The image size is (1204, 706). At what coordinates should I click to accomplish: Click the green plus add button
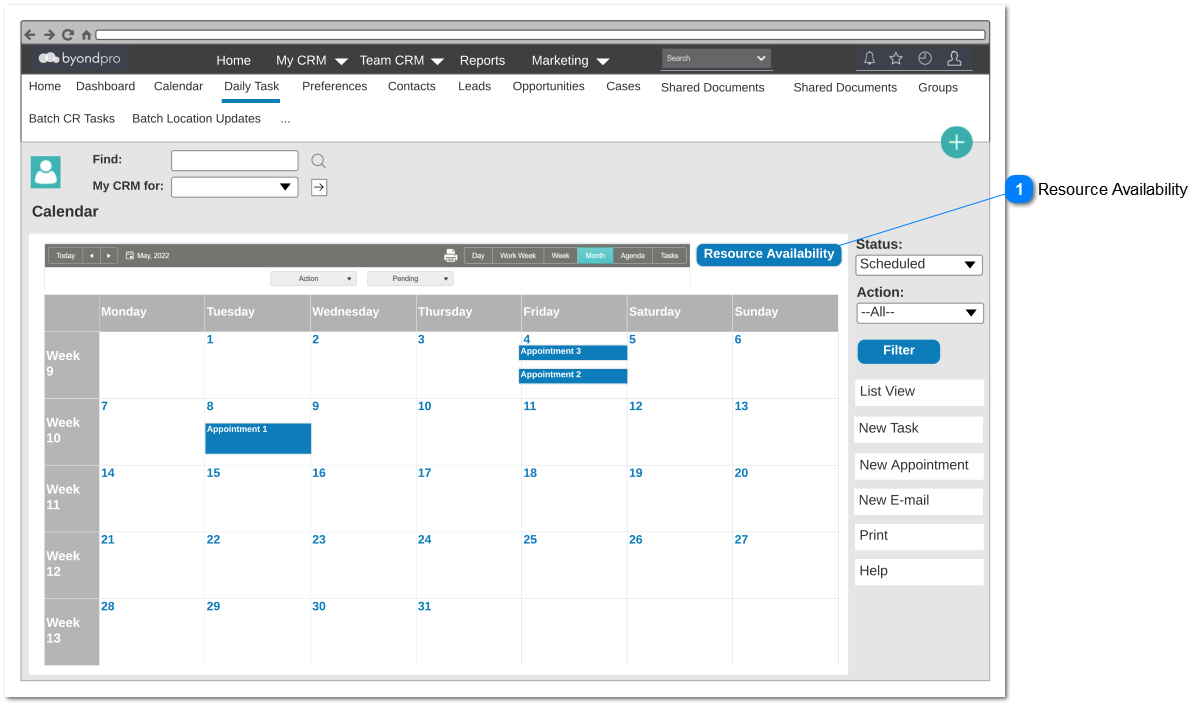[957, 142]
